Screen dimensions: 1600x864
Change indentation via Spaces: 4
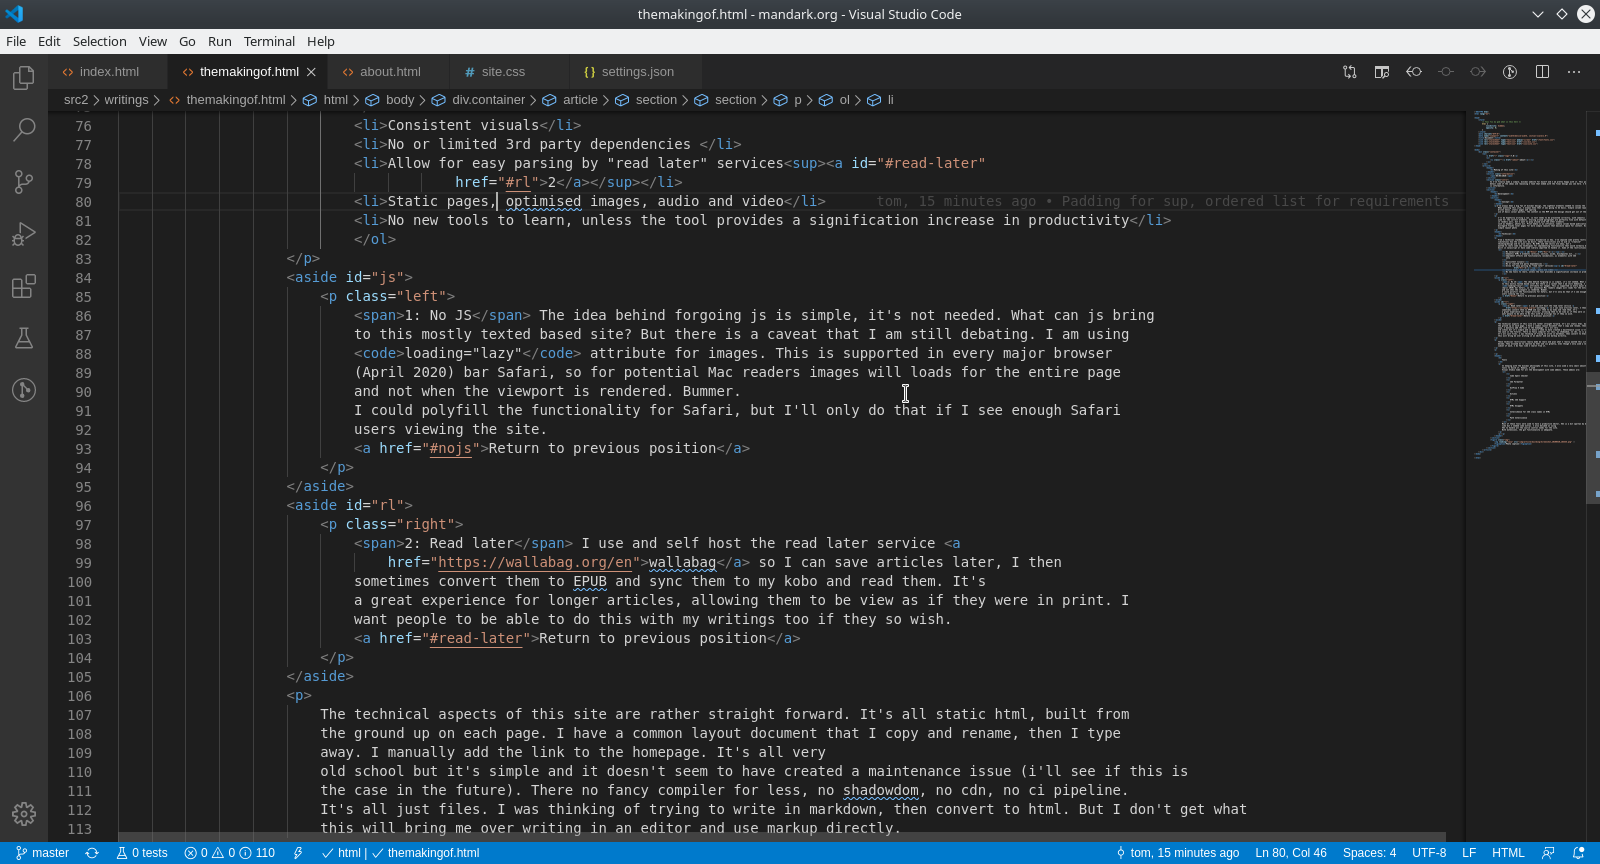pyautogui.click(x=1369, y=853)
